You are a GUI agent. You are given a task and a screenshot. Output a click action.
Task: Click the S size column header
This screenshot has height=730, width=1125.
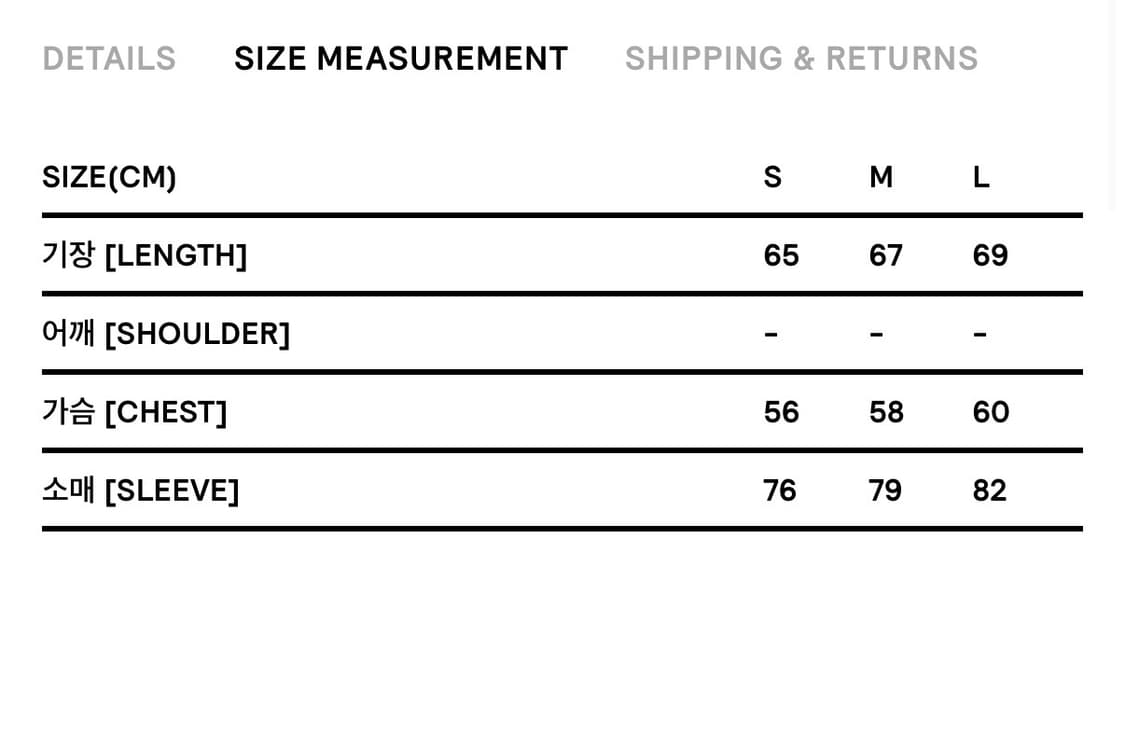tap(772, 177)
